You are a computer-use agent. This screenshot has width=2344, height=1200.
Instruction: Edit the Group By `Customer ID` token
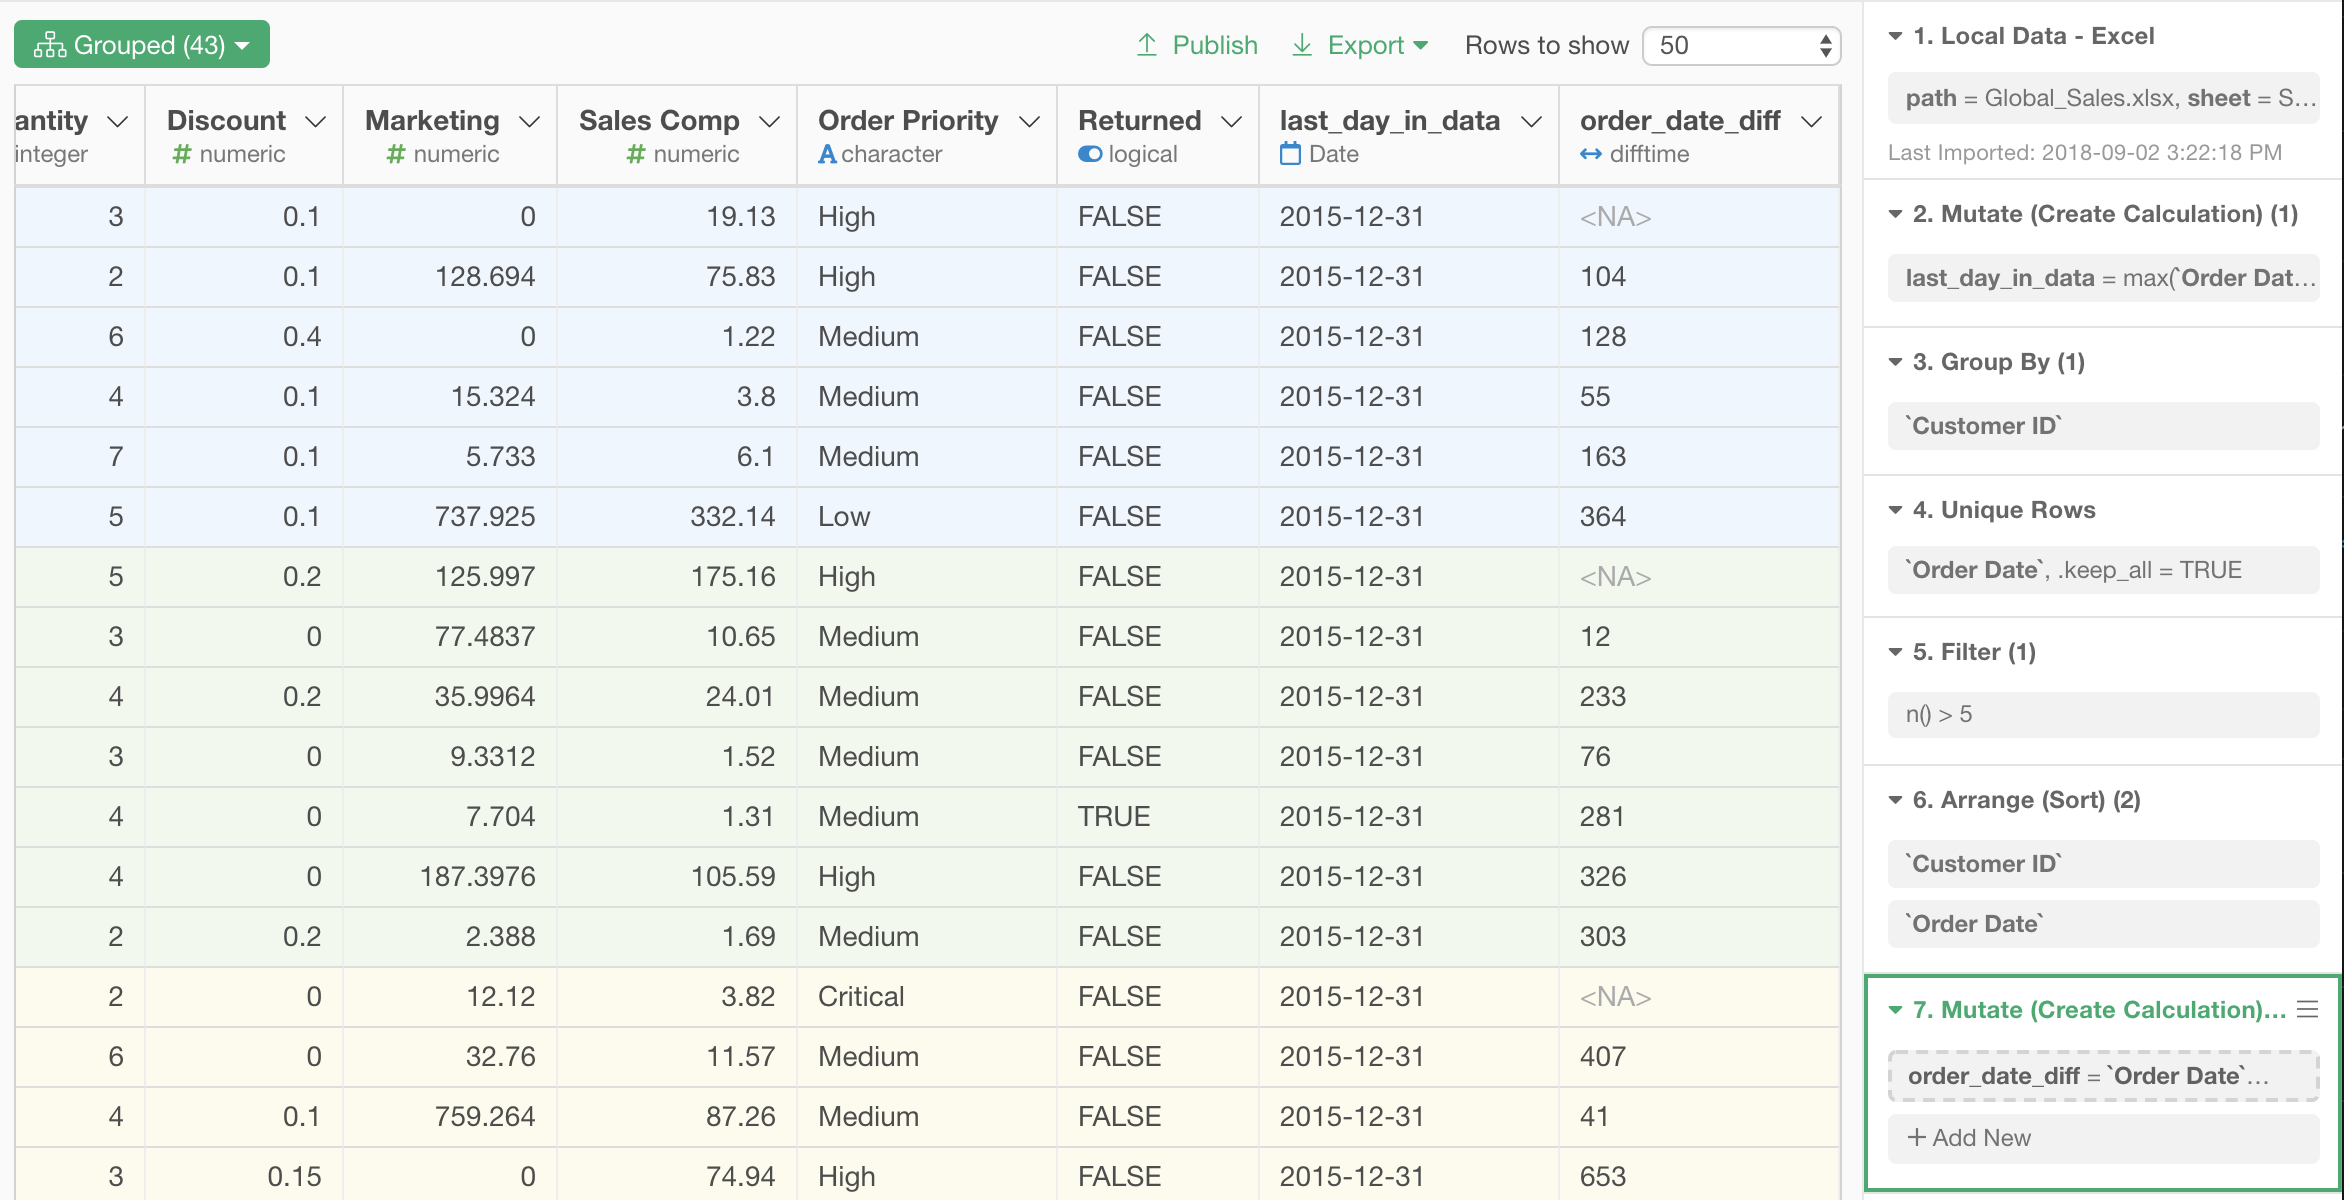[2103, 426]
